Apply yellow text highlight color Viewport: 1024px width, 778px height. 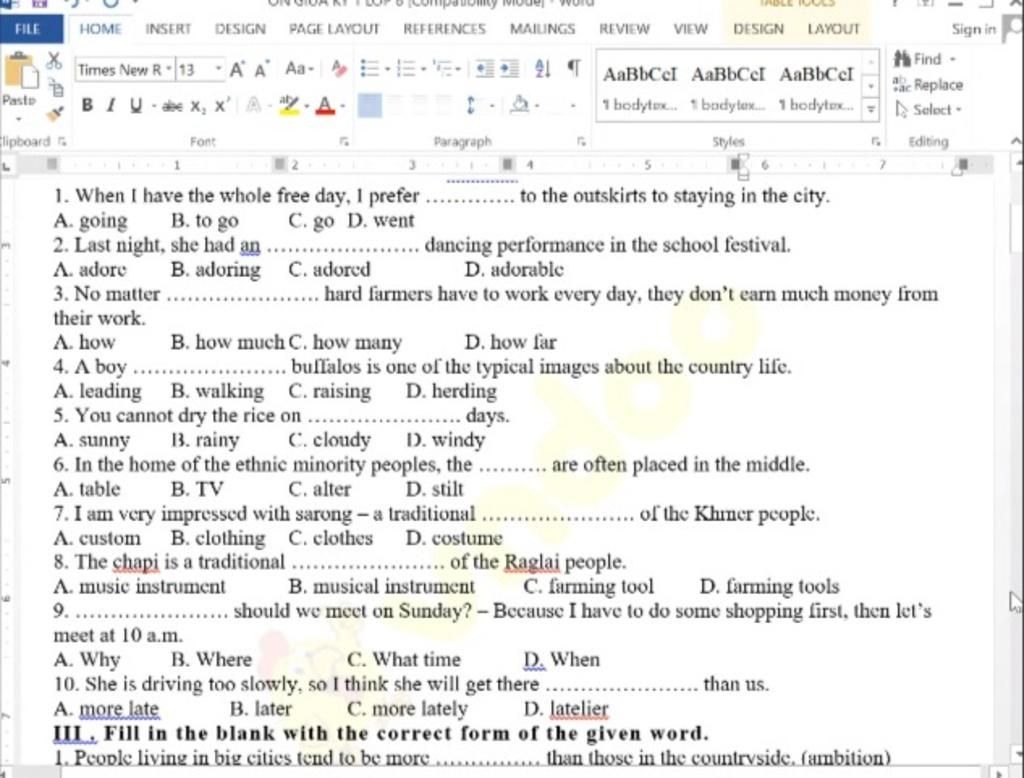pyautogui.click(x=288, y=105)
